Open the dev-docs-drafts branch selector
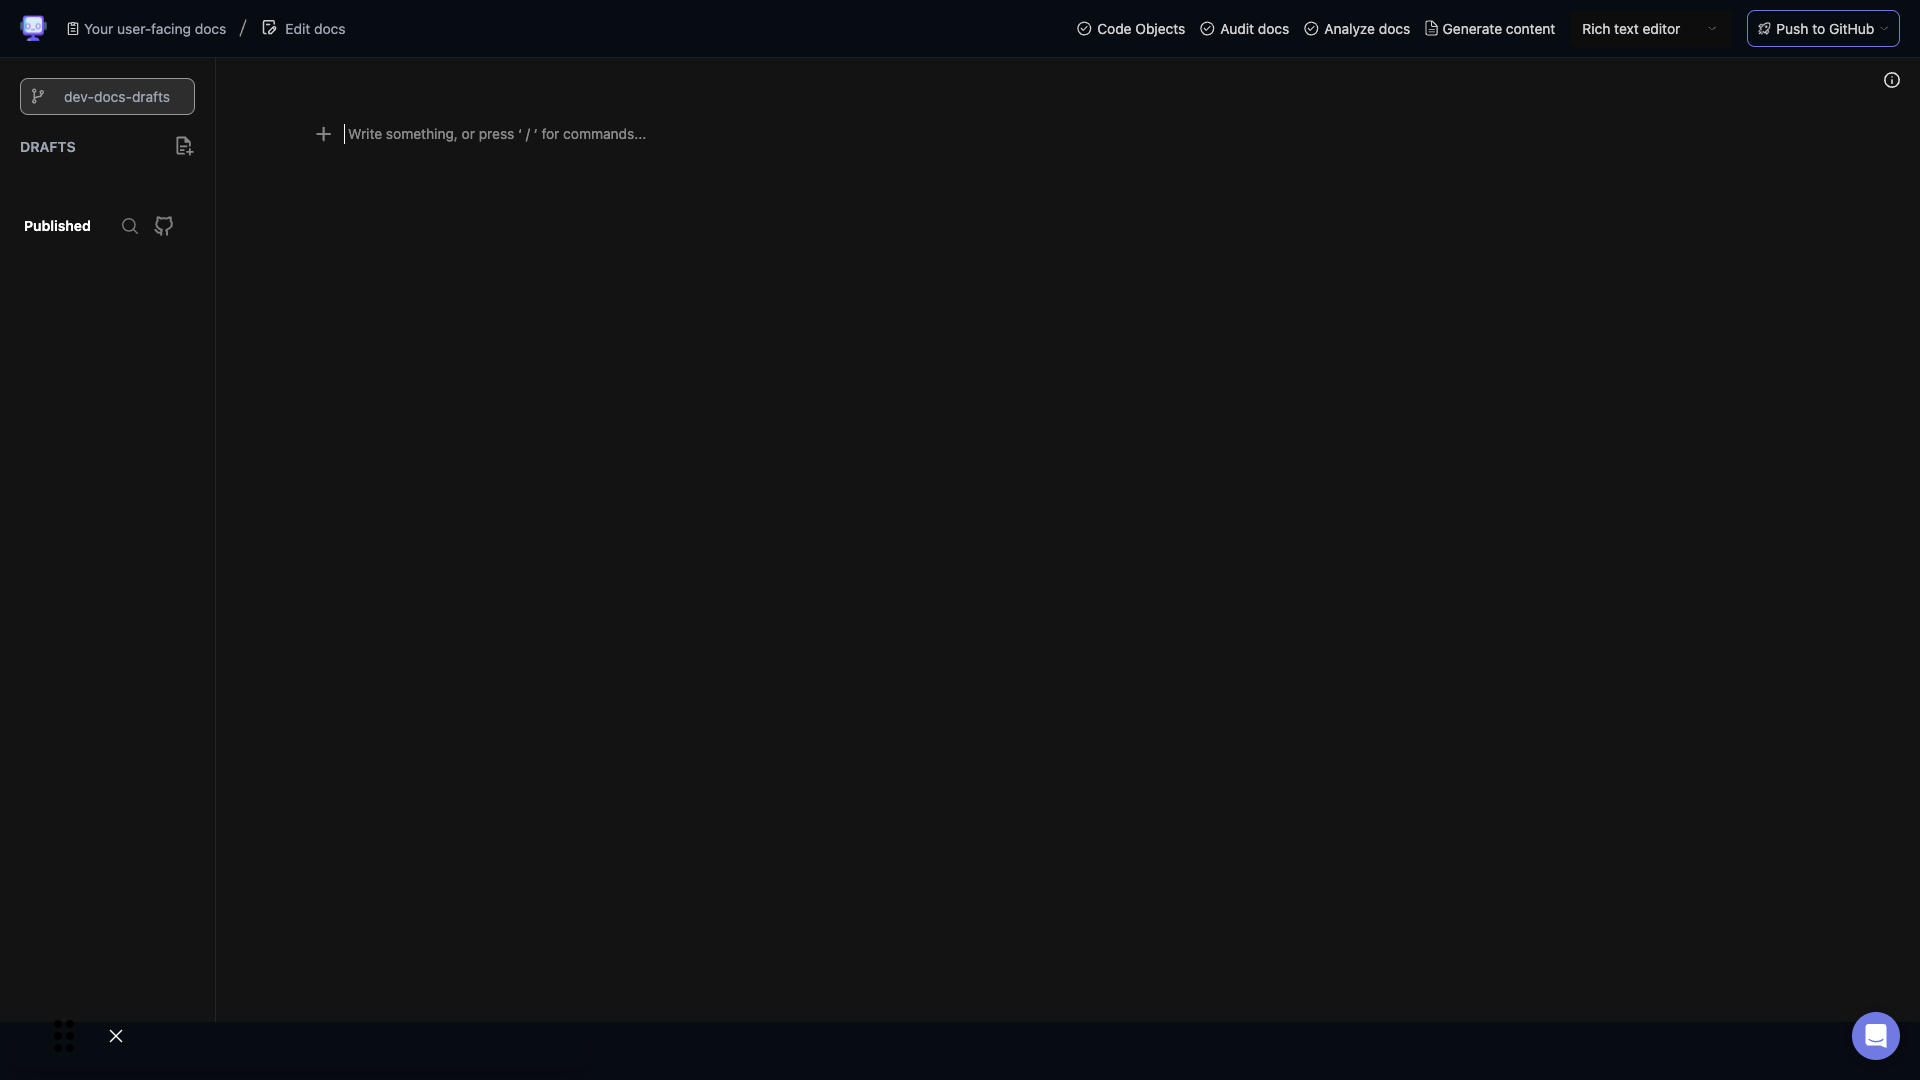 [107, 96]
